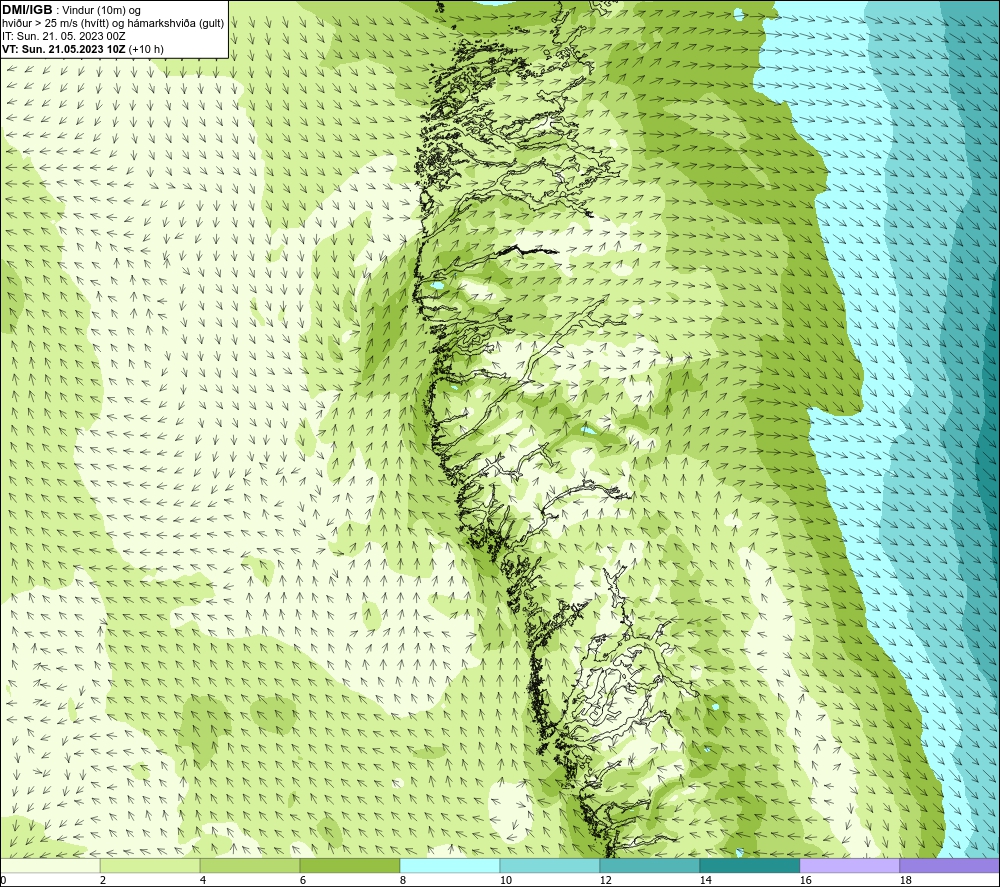Image resolution: width=1000 pixels, height=887 pixels.
Task: Click the legend value label '10'
Action: tap(506, 880)
